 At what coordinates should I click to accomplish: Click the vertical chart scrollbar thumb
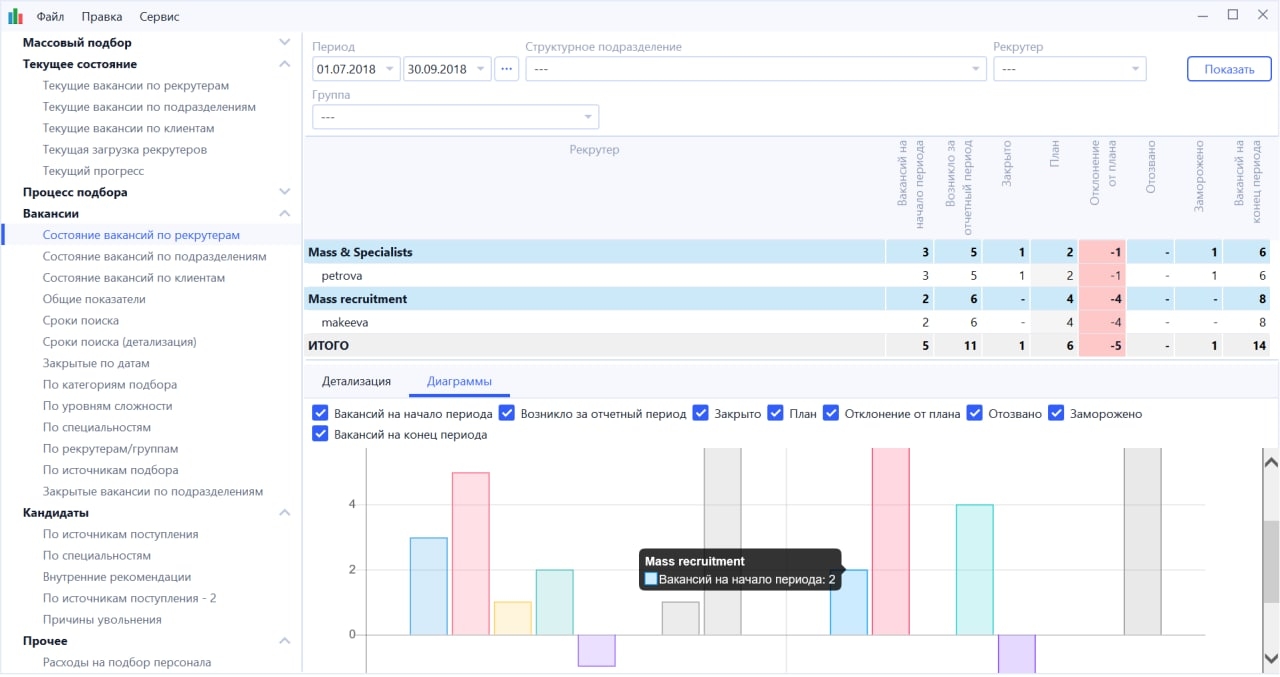(x=1271, y=561)
